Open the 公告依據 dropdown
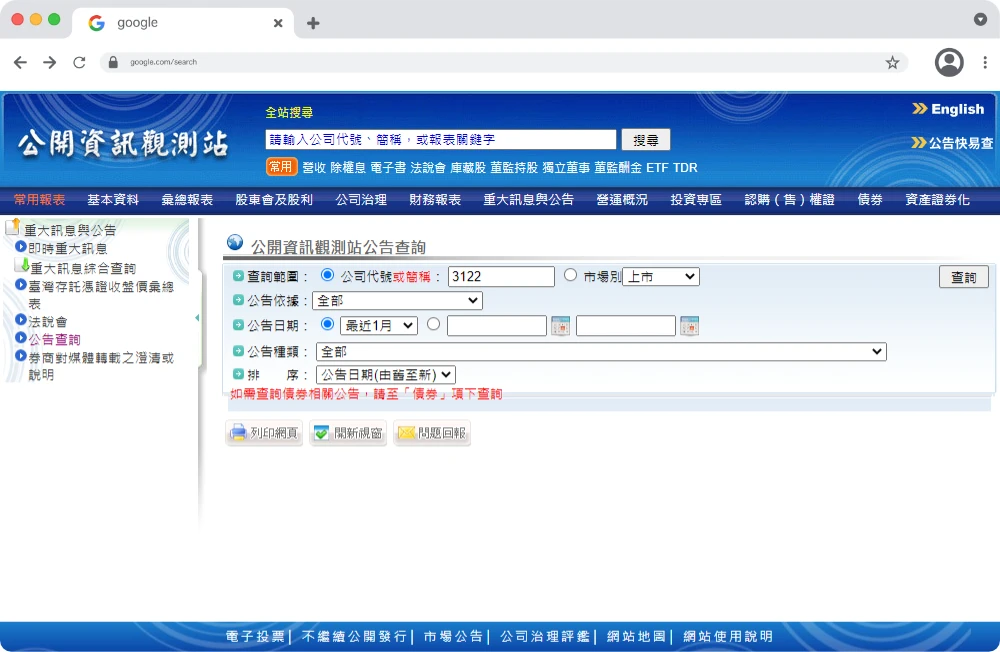The height and width of the screenshot is (652, 1000). [397, 301]
